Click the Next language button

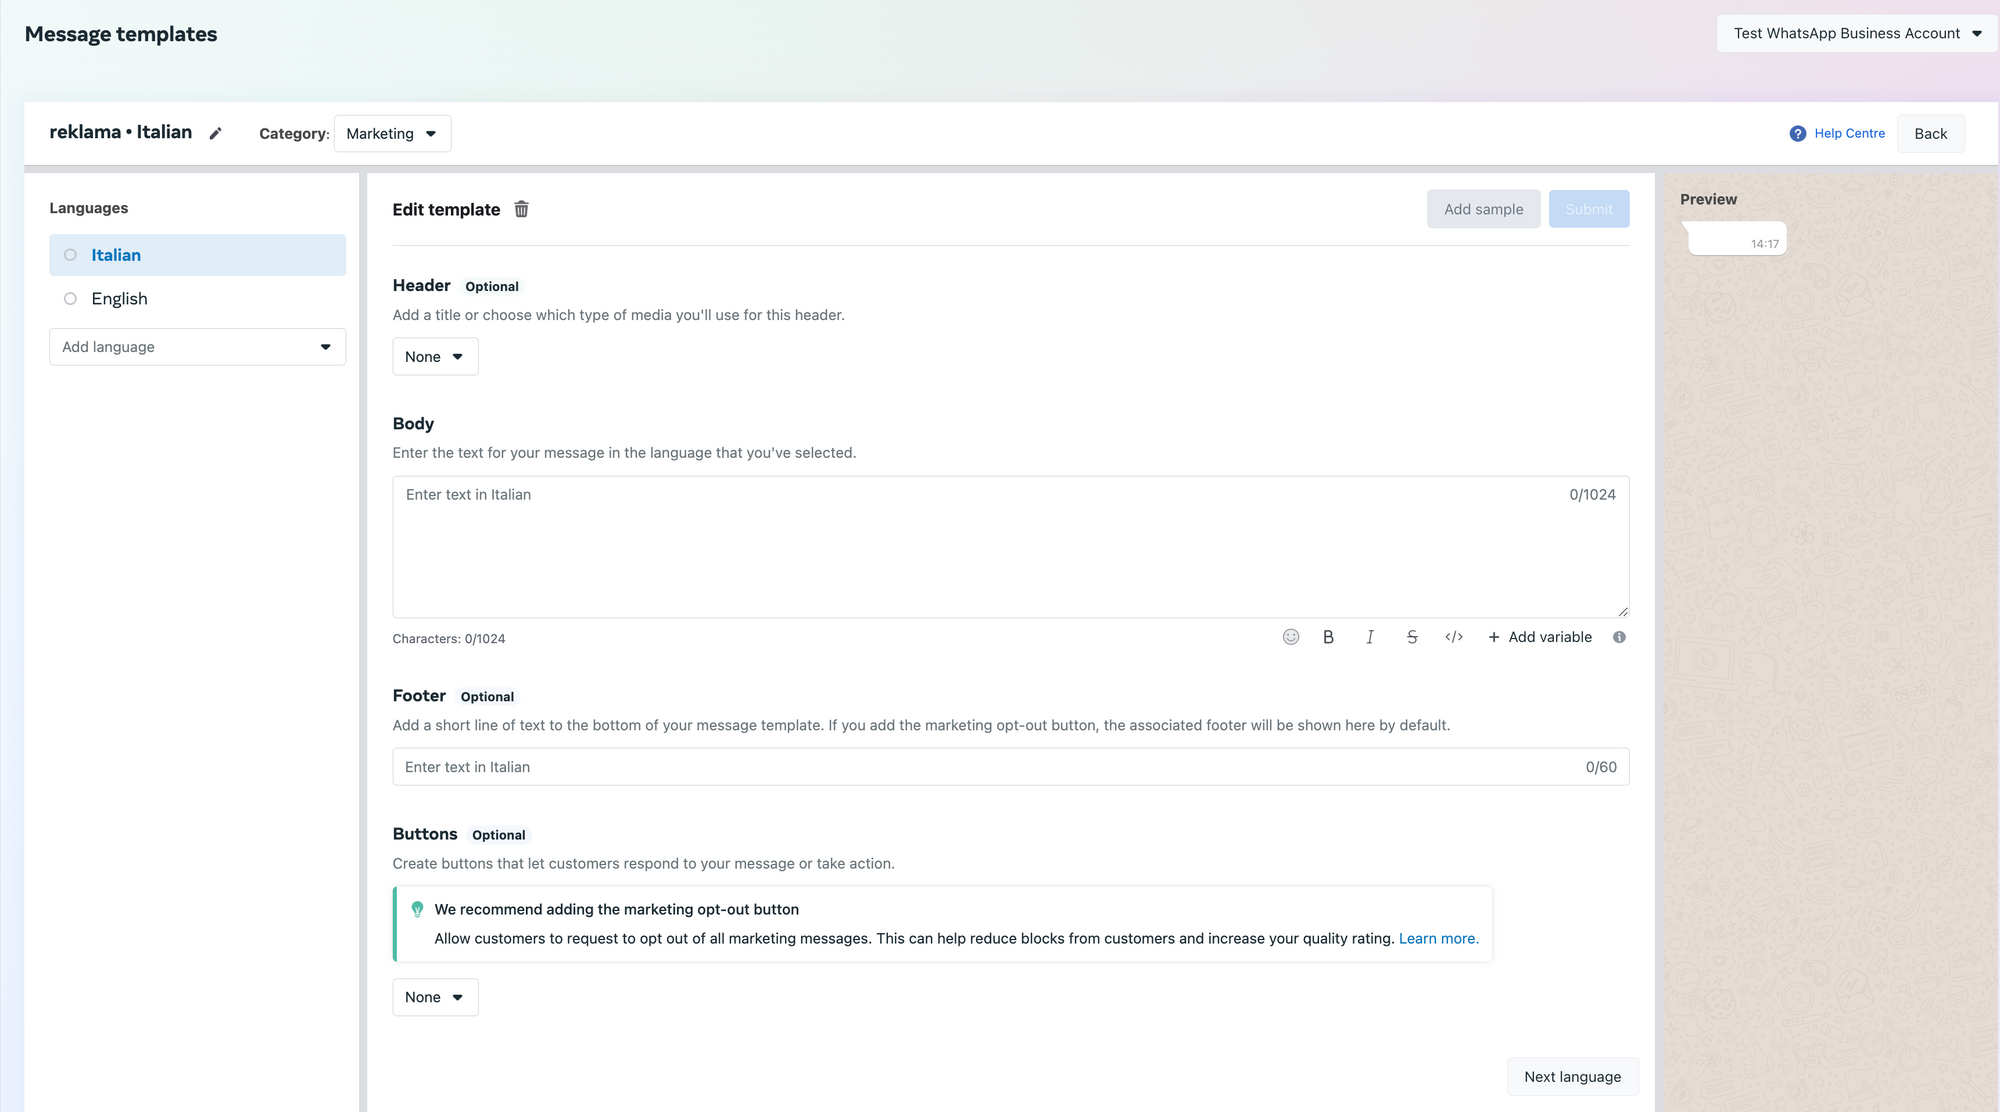coord(1572,1077)
